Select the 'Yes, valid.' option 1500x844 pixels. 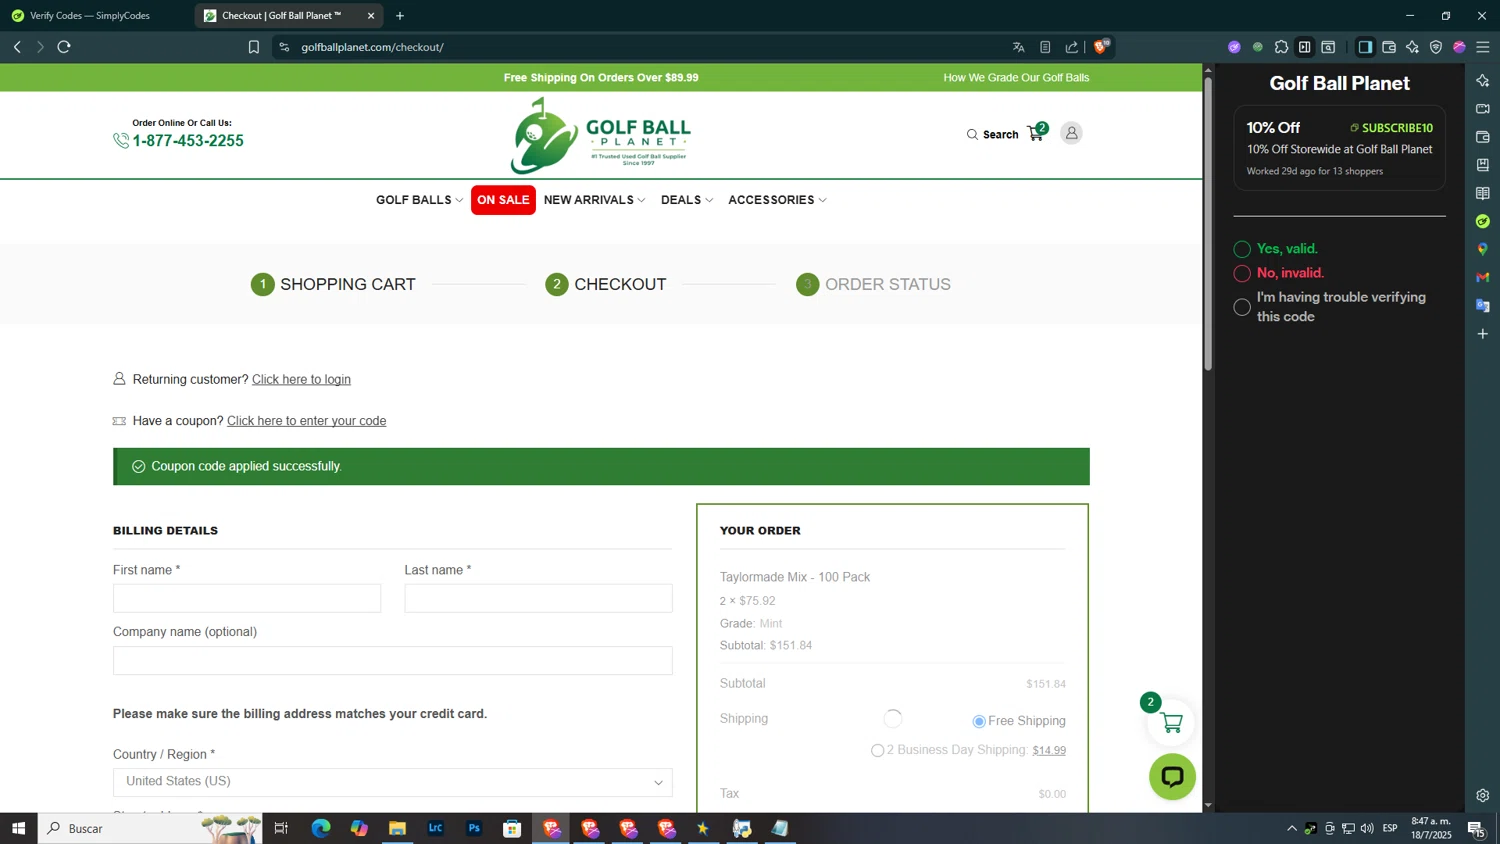(1242, 249)
